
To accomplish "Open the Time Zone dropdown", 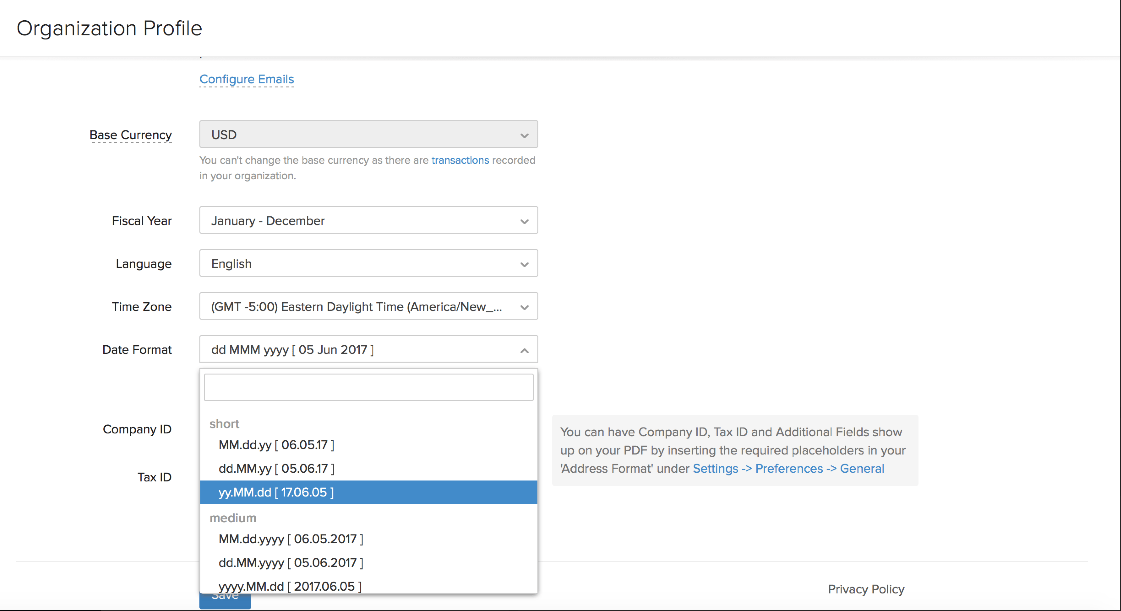I will [x=368, y=307].
